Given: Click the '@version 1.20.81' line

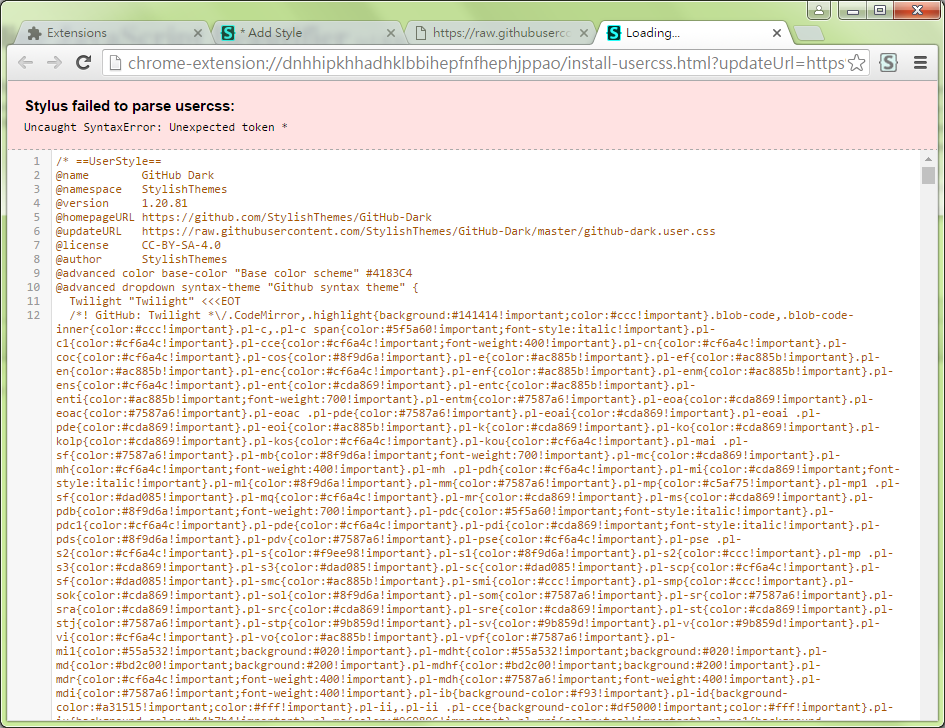Looking at the screenshot, I should click(122, 203).
